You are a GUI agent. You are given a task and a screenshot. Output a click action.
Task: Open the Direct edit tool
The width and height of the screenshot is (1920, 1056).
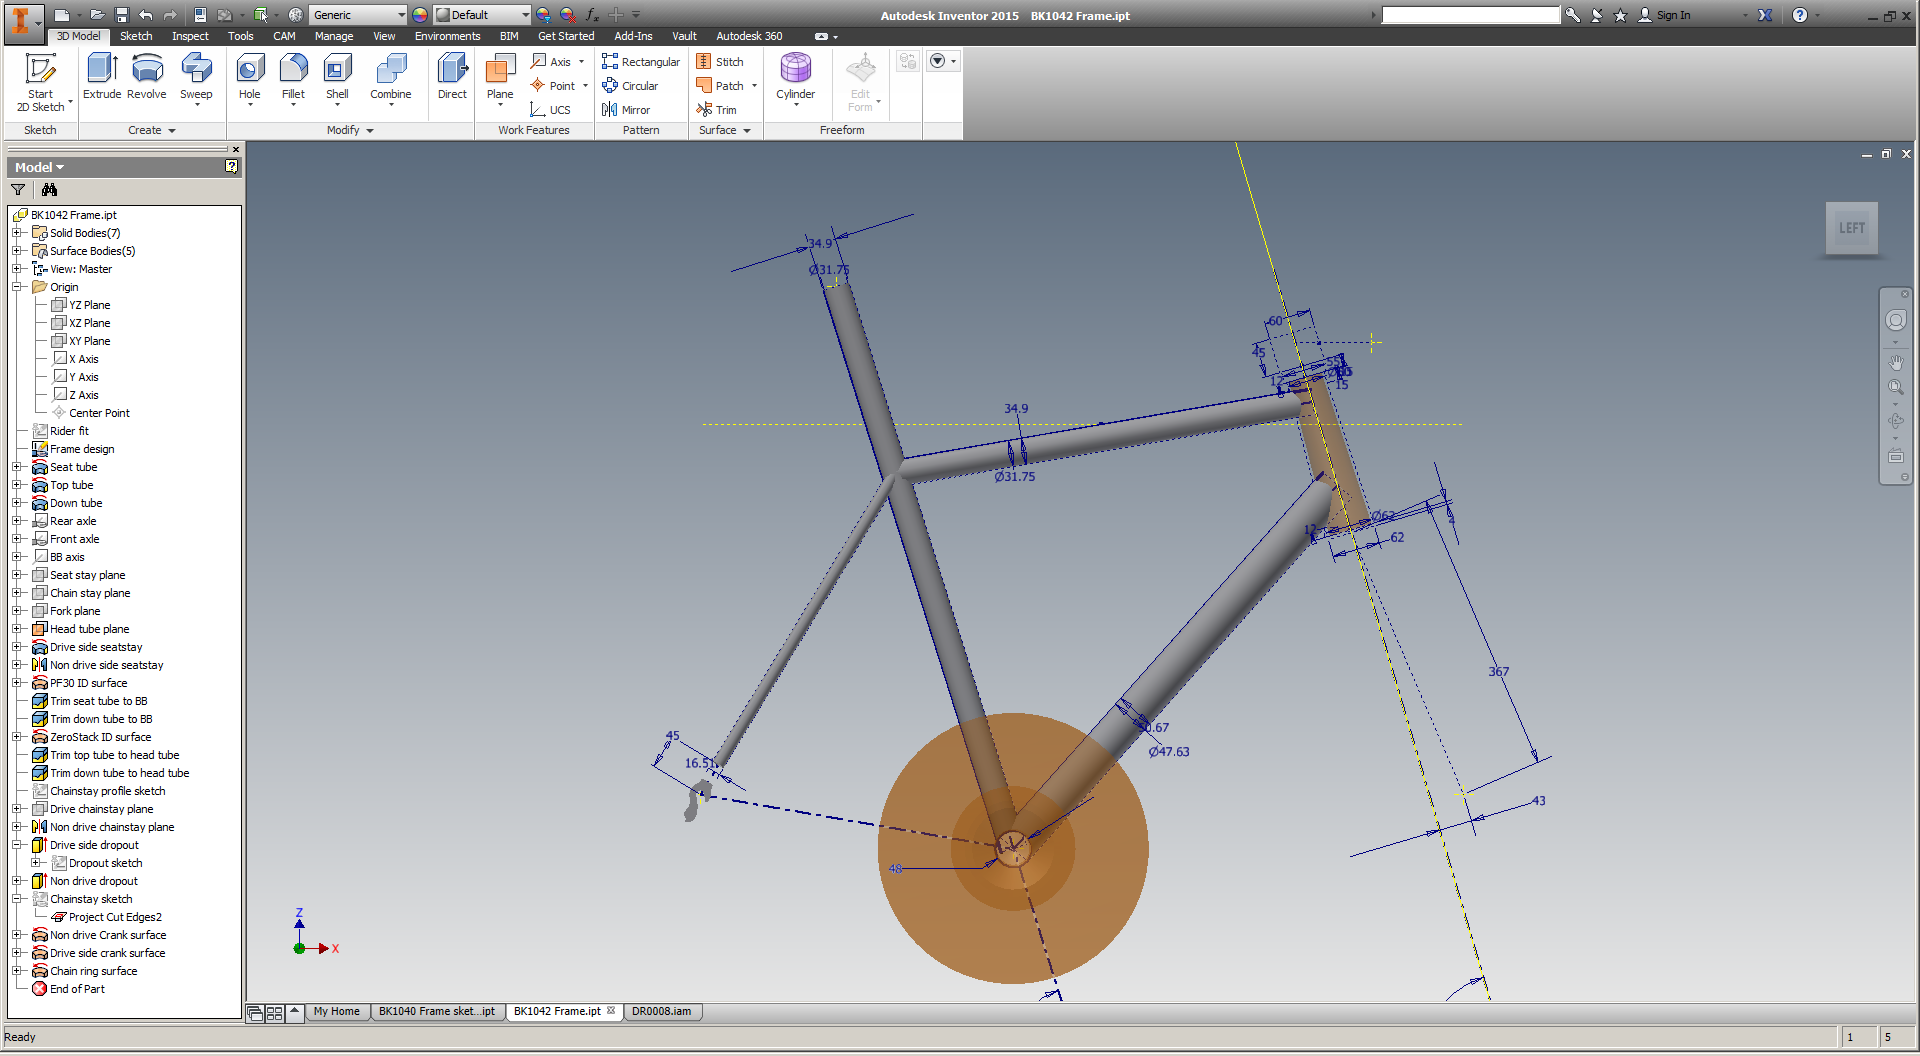coord(452,77)
